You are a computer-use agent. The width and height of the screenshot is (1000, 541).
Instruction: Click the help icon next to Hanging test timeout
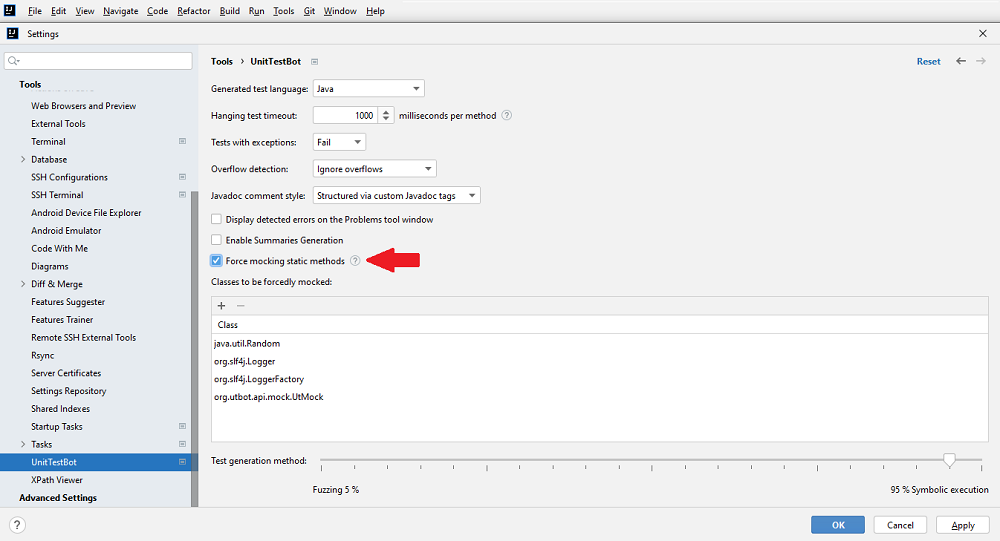pos(507,116)
